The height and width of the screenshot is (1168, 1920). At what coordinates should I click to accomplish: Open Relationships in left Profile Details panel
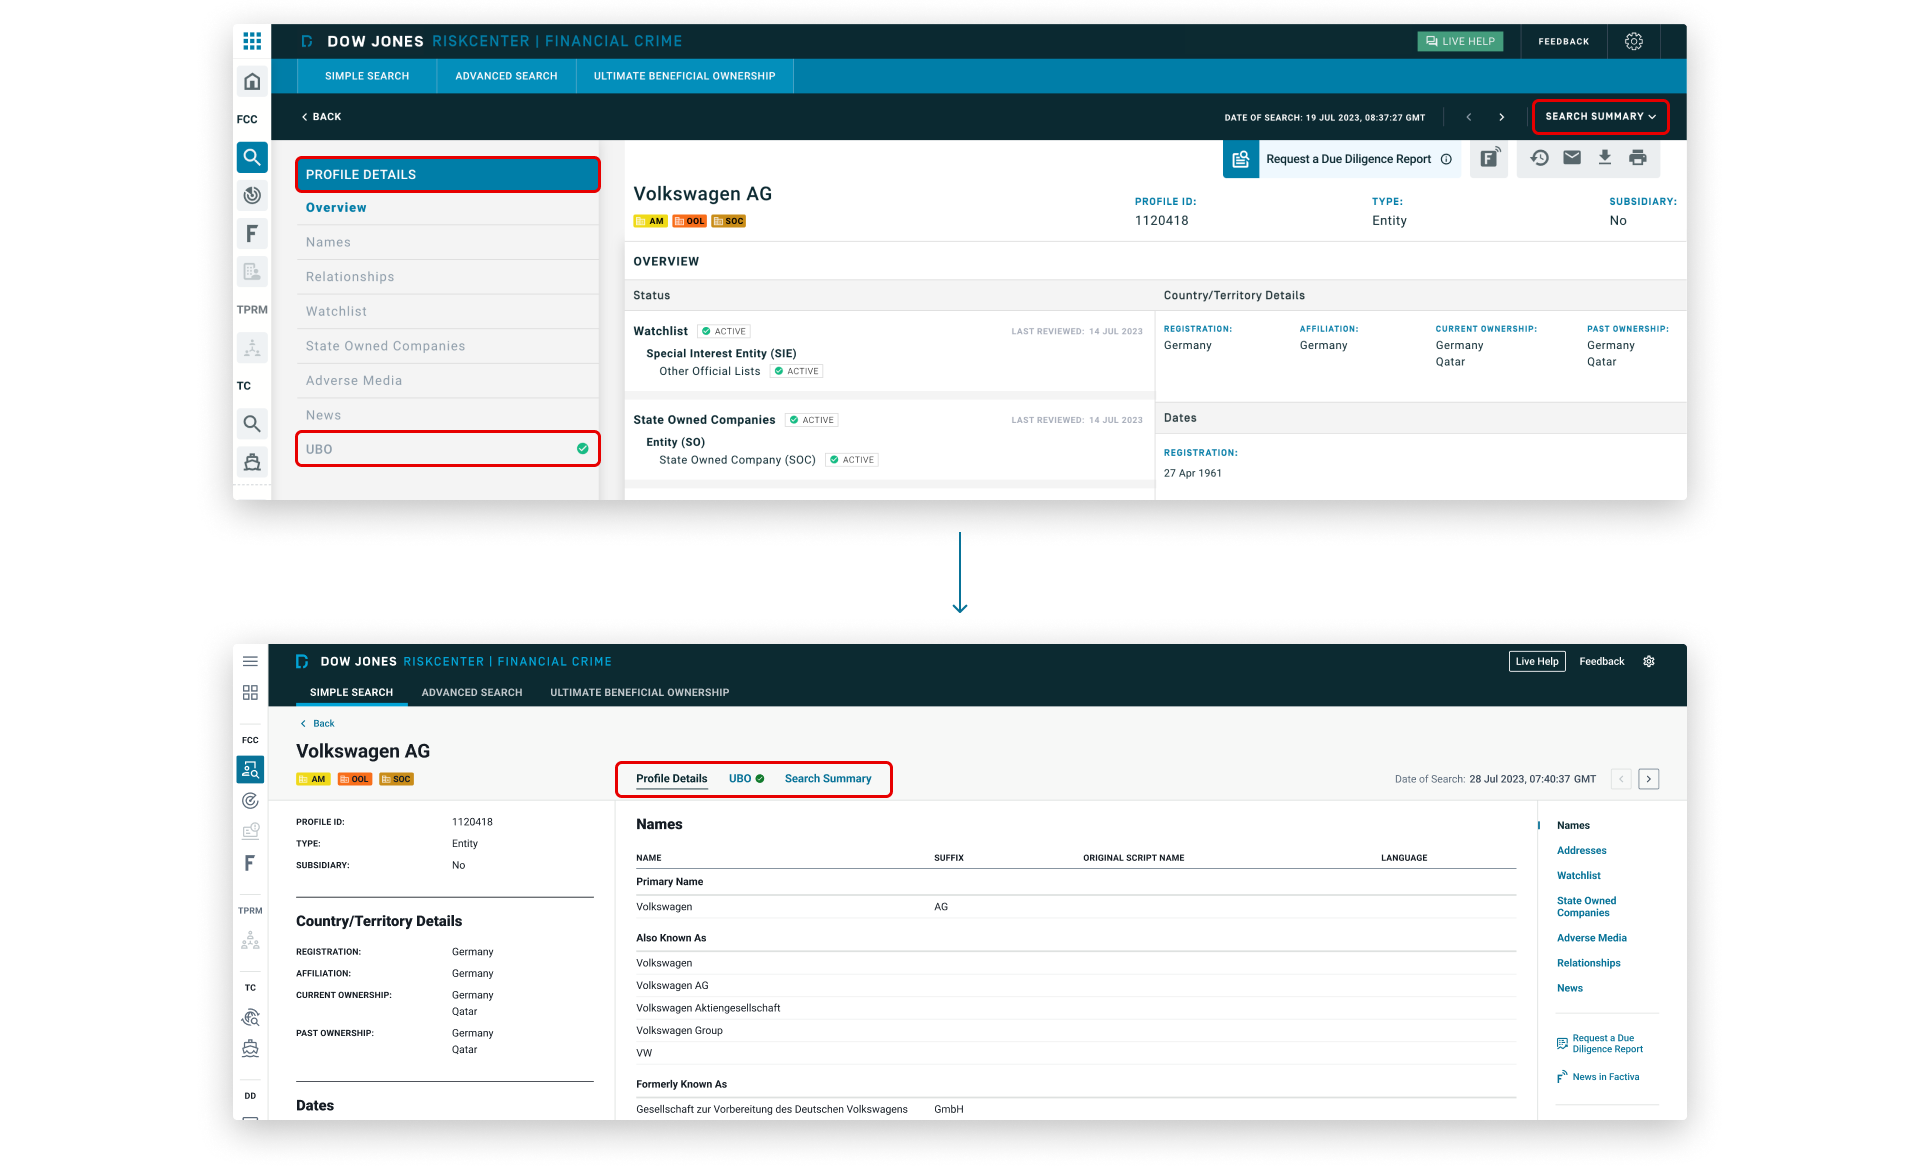447,277
